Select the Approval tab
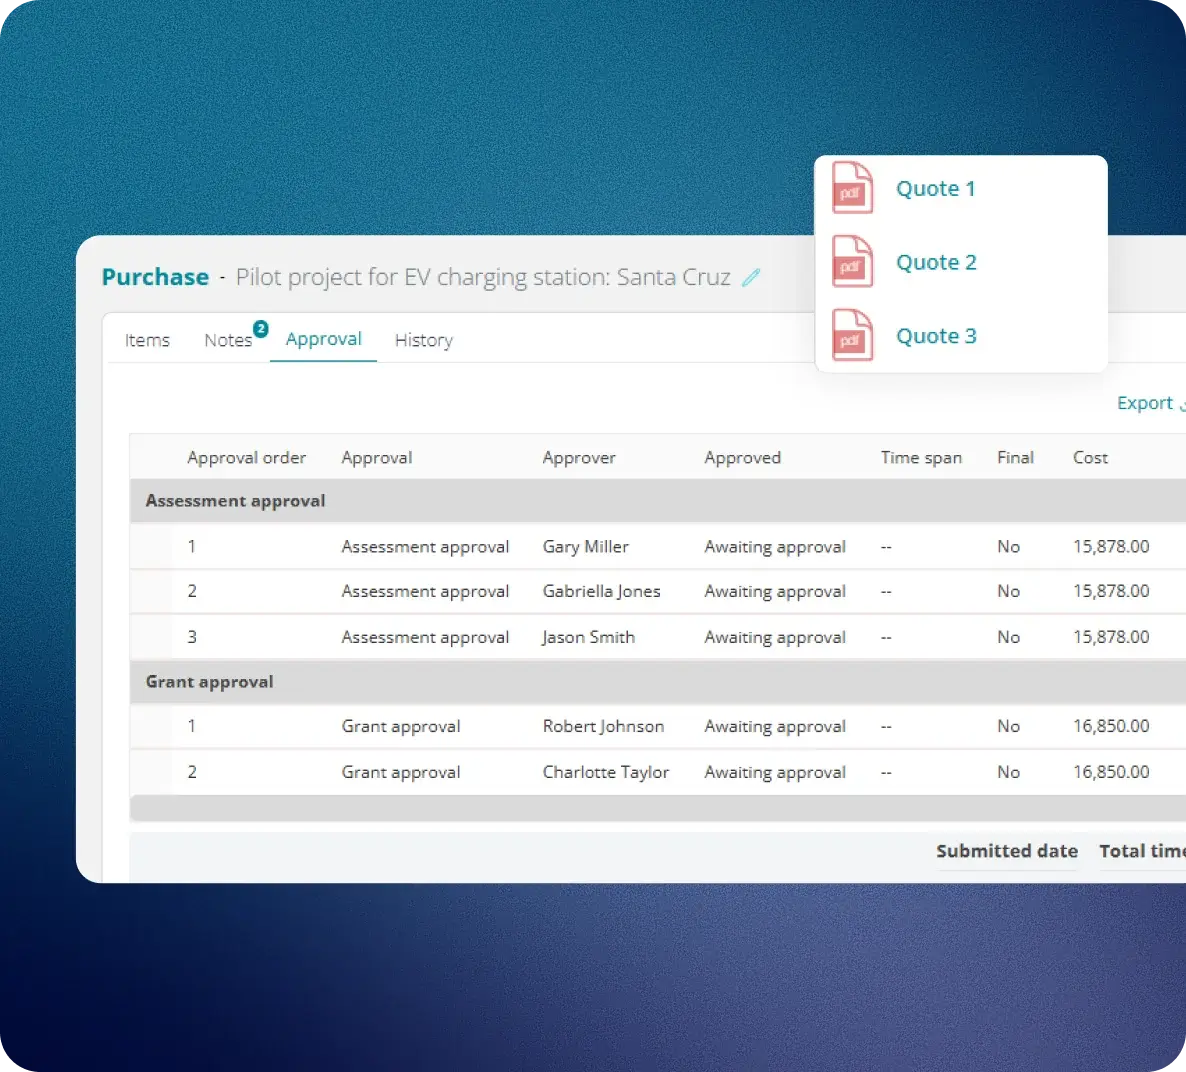Viewport: 1186px width, 1072px height. pyautogui.click(x=324, y=339)
